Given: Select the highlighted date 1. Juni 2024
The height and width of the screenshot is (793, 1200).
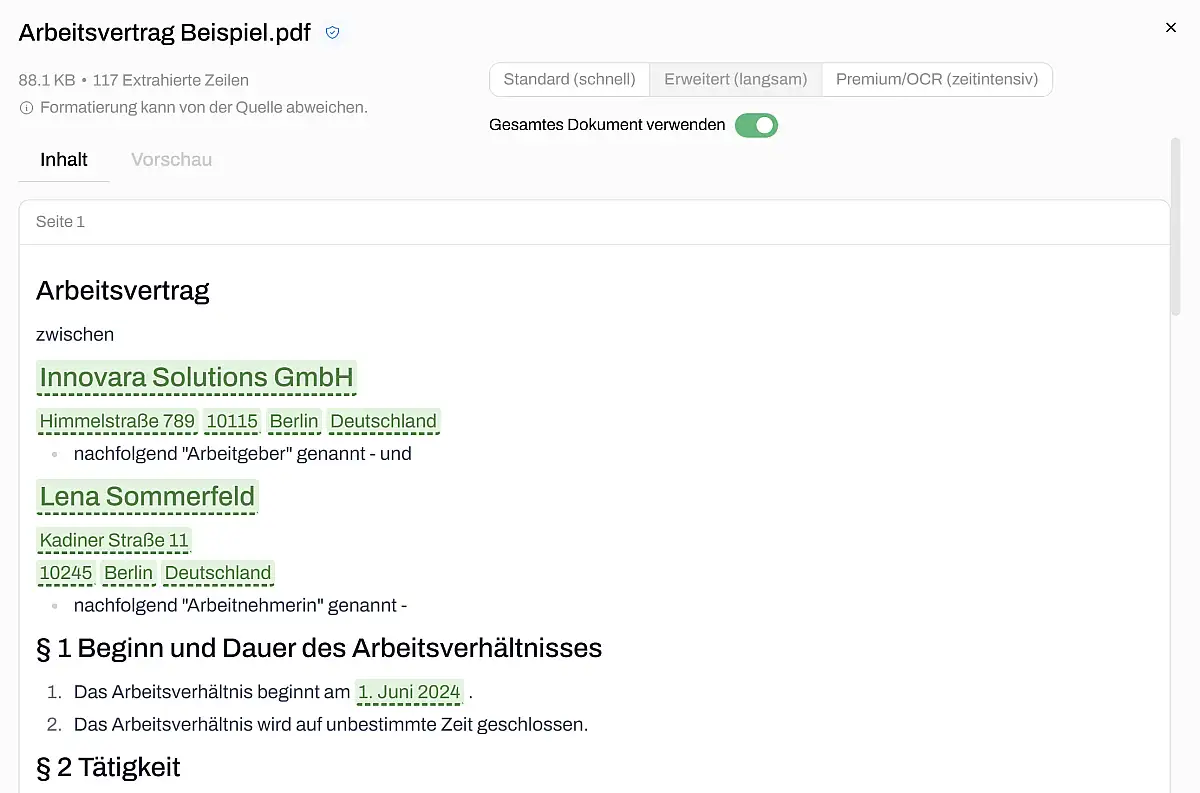Looking at the screenshot, I should 409,691.
